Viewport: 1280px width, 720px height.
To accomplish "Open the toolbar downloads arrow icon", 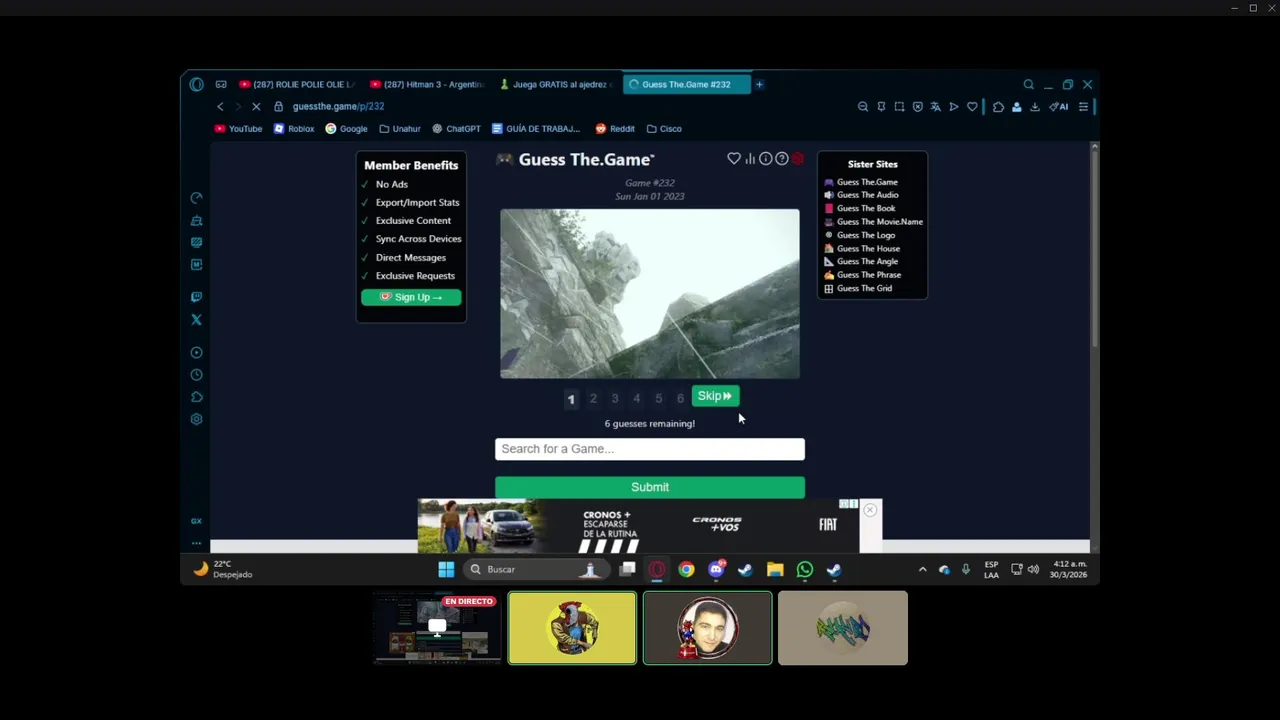I will coord(1035,107).
